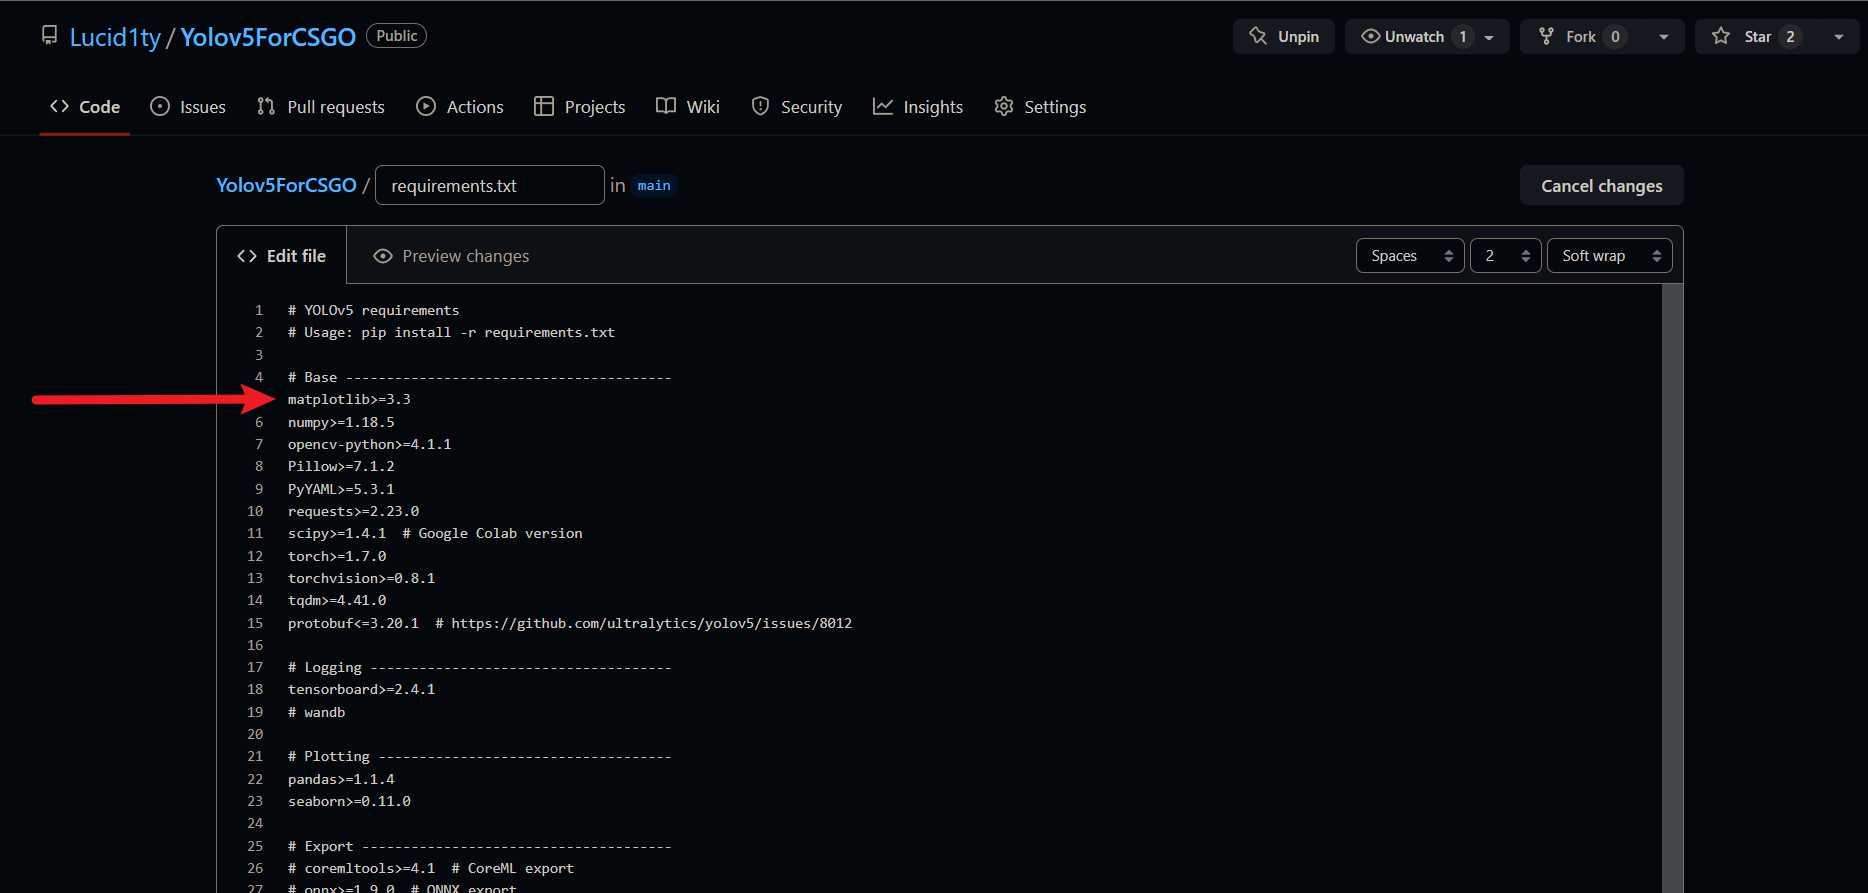Viewport: 1868px width, 893px height.
Task: Open the indent size 2 dropdown
Action: coord(1506,256)
